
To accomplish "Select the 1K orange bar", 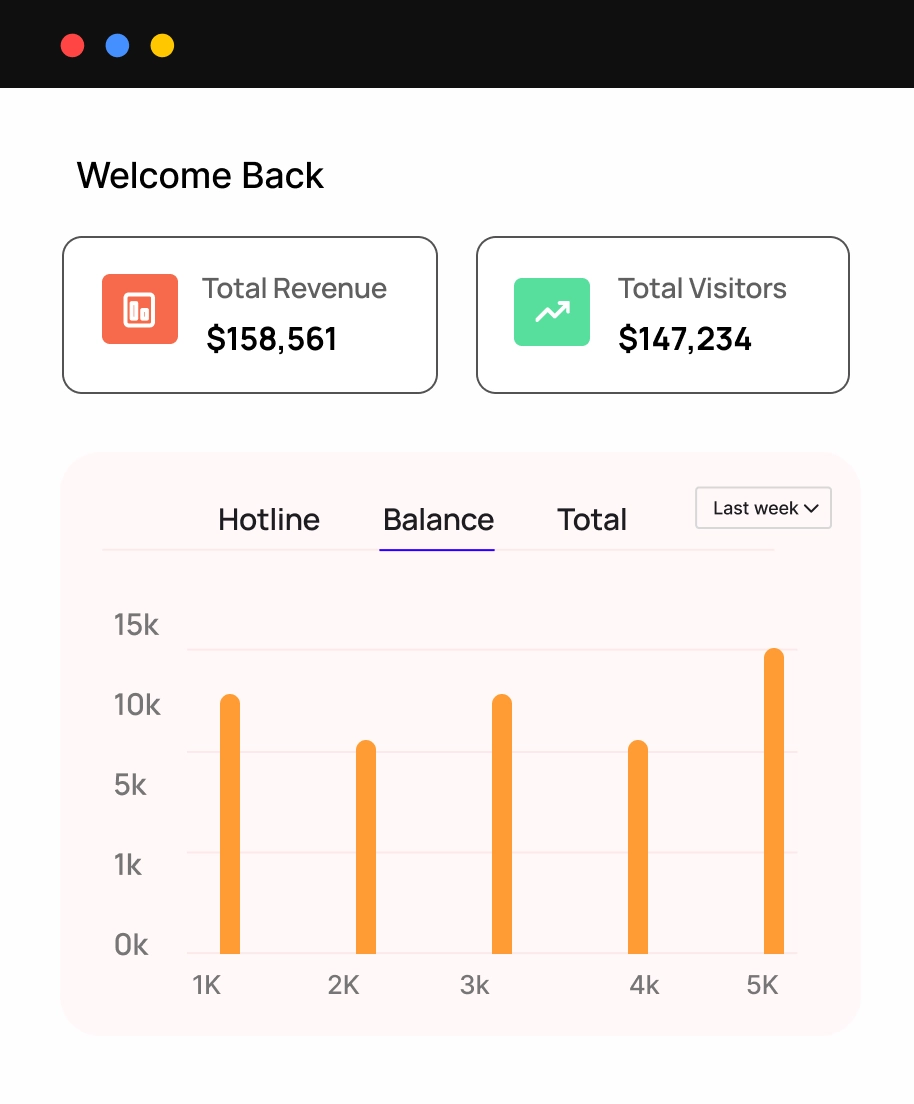I will (230, 824).
